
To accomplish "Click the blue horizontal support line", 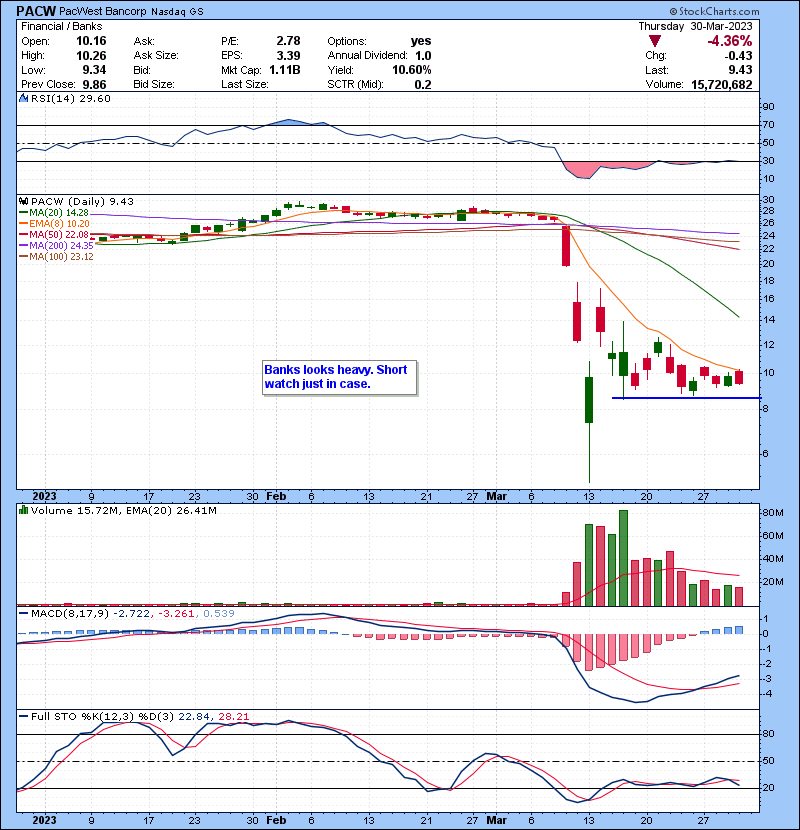I will tap(687, 398).
